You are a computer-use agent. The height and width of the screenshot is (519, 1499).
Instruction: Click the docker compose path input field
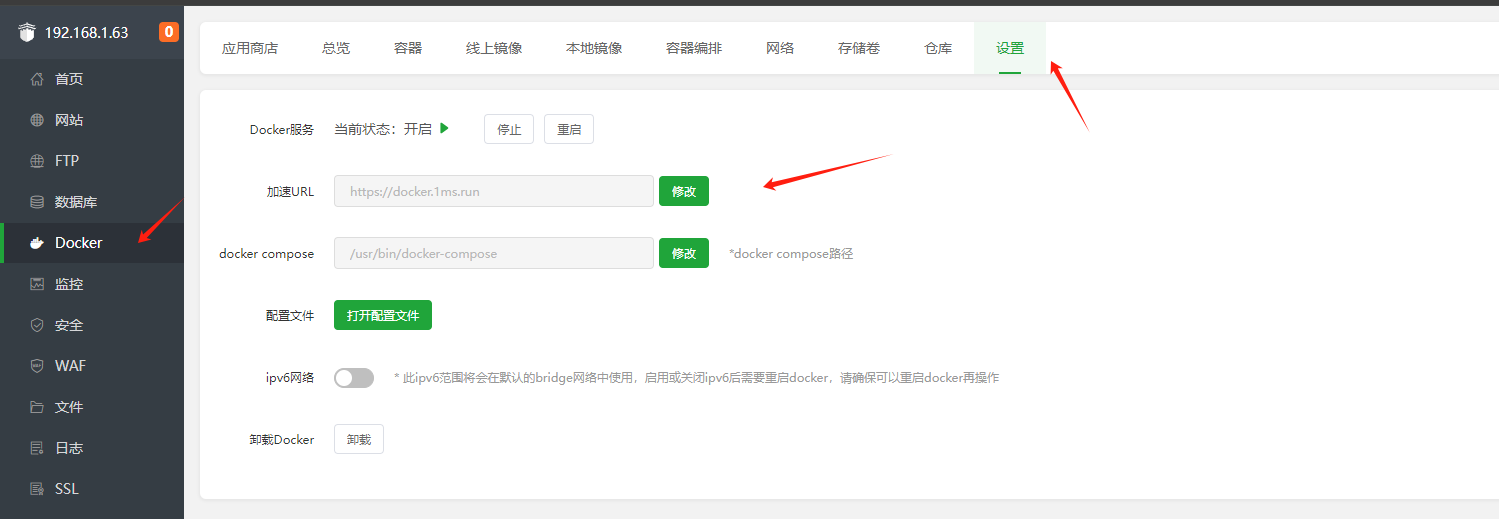pyautogui.click(x=494, y=253)
